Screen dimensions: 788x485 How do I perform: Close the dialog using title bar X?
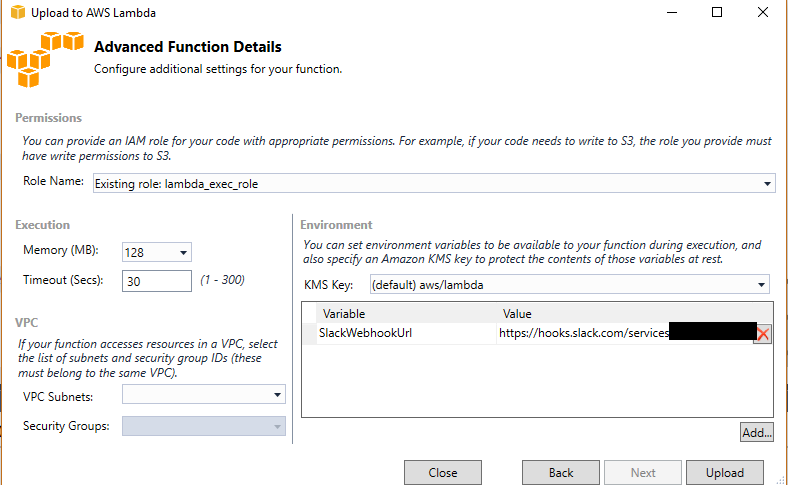[762, 12]
